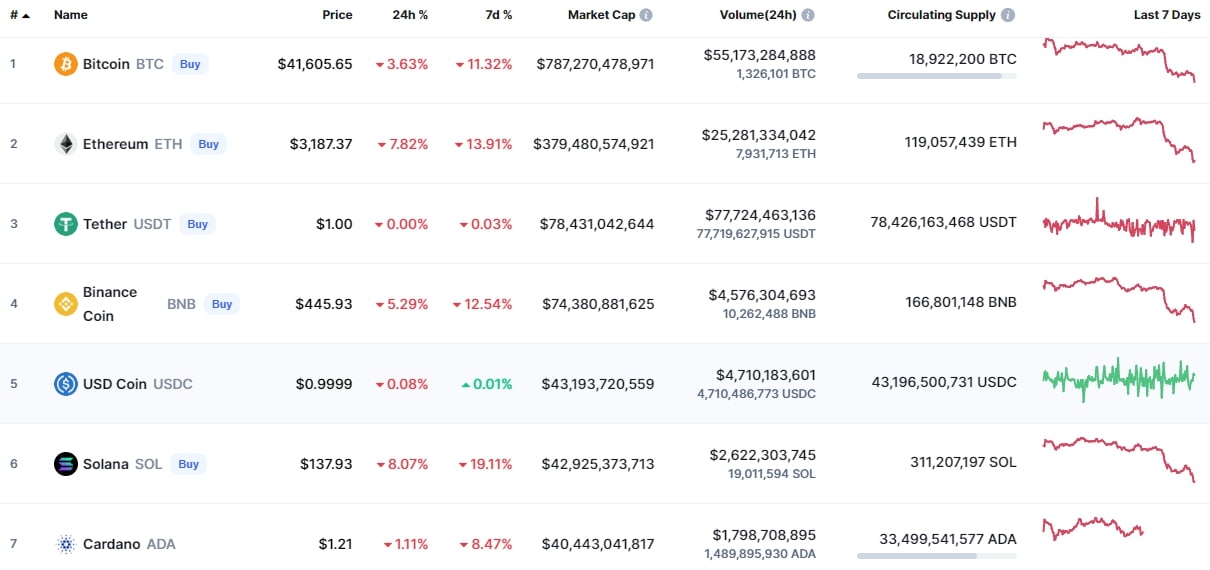Sort table by 7d % column

(497, 15)
